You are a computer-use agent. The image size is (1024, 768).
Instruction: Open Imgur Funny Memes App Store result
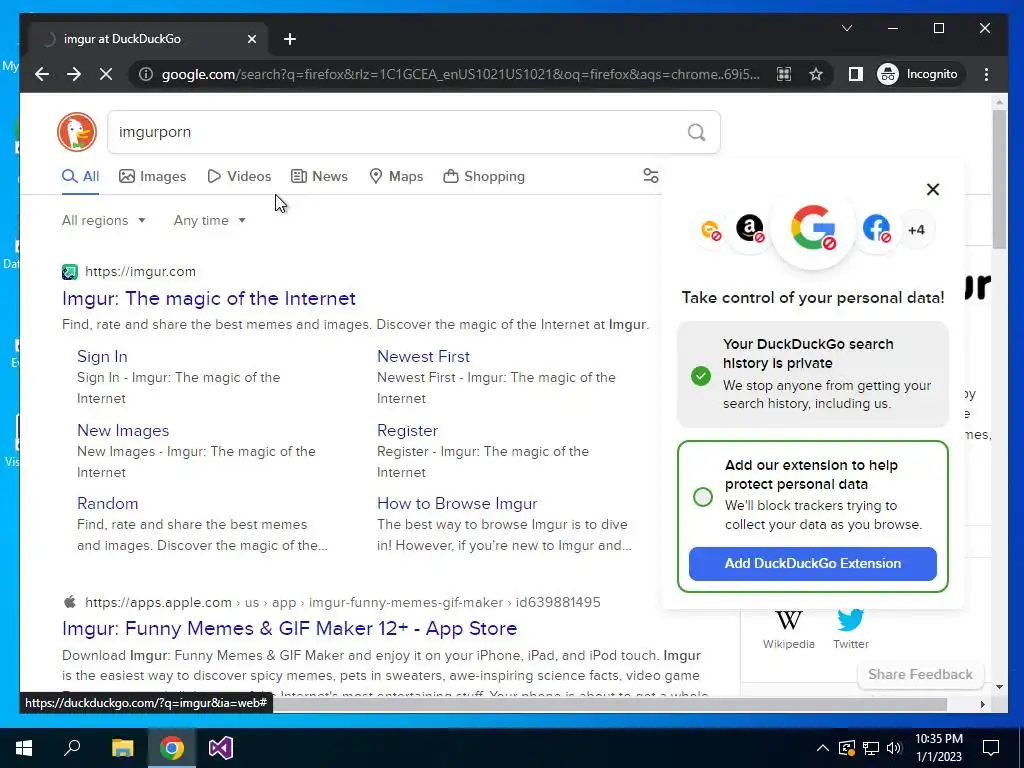[x=289, y=628]
